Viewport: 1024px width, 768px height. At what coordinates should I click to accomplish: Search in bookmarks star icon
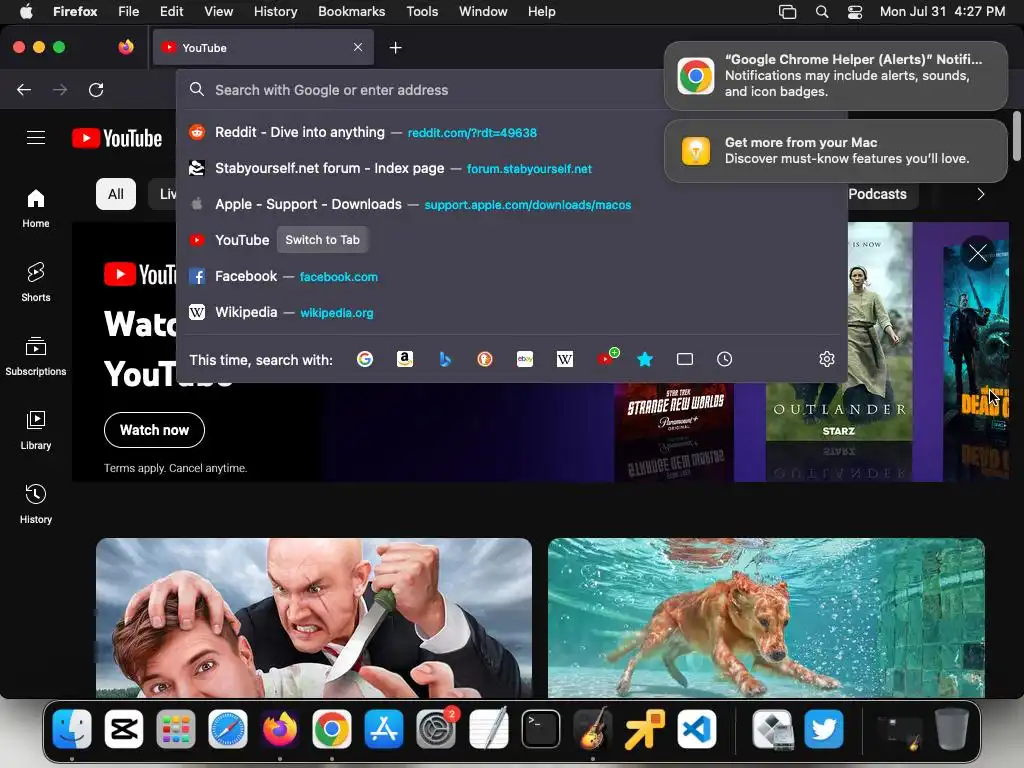click(645, 359)
